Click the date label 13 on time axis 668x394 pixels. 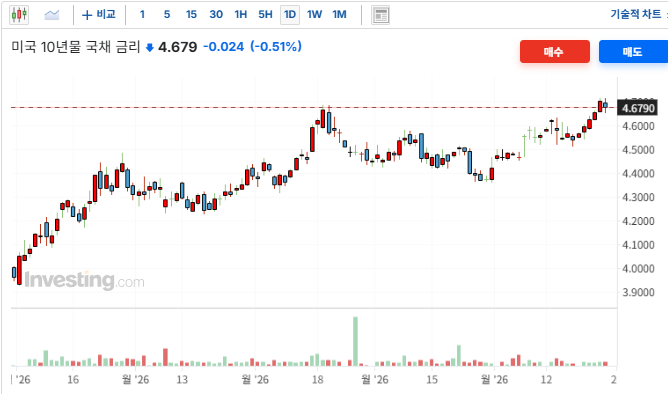(182, 379)
